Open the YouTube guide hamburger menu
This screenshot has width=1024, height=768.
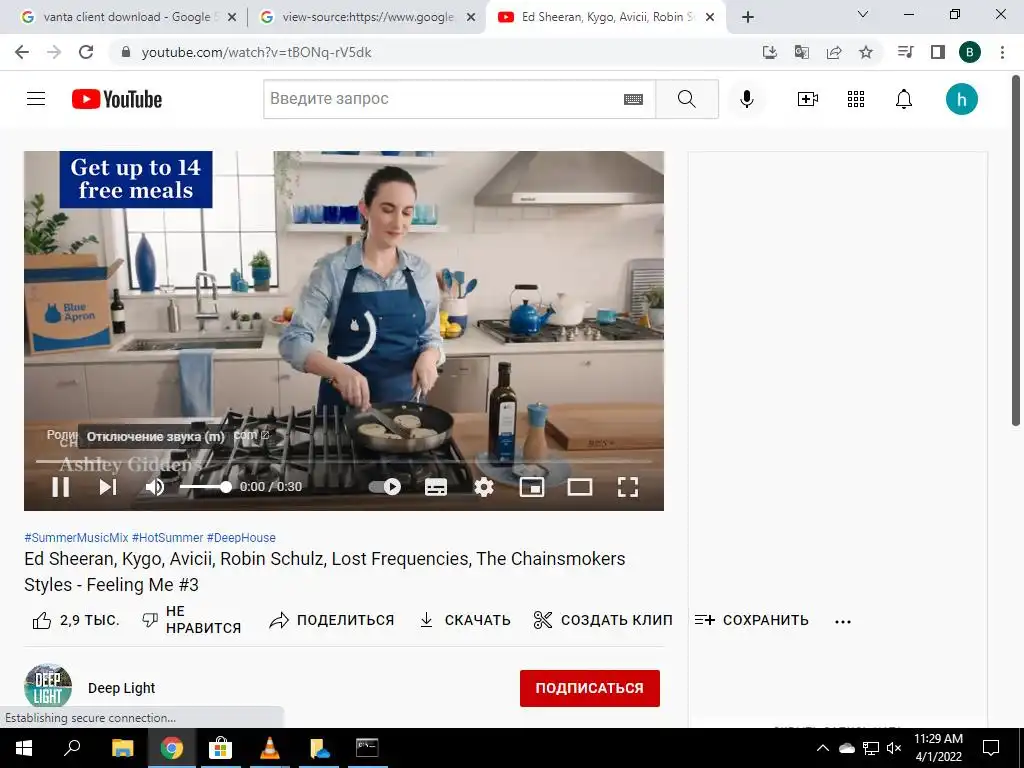[36, 99]
